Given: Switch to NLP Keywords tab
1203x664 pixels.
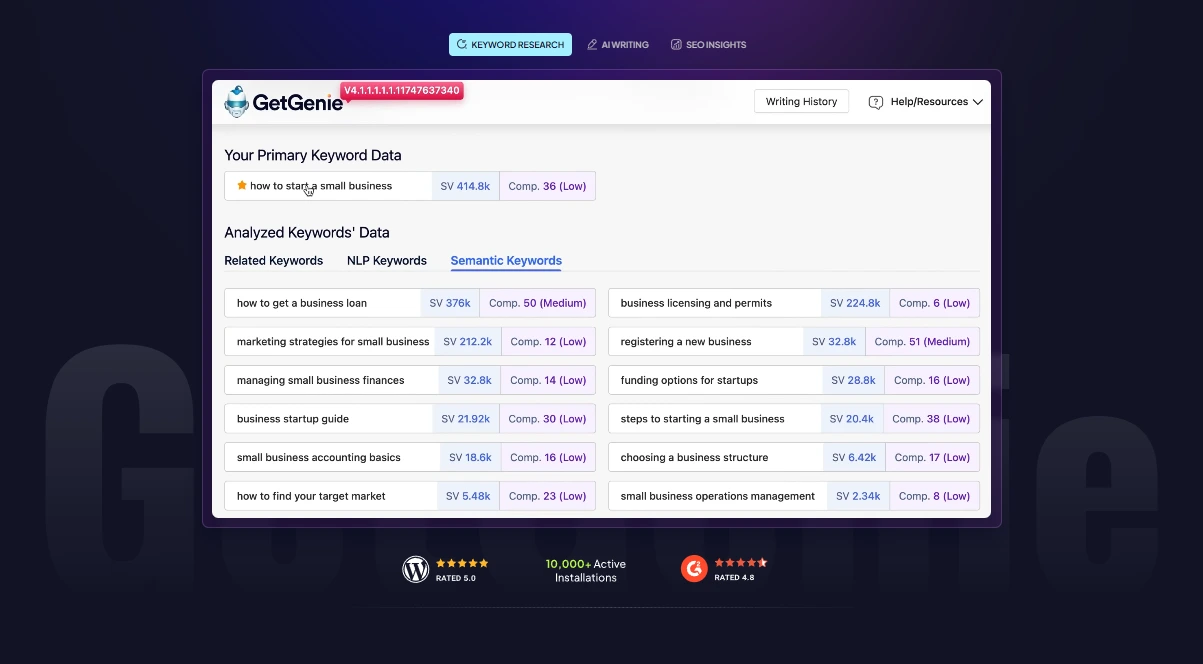Looking at the screenshot, I should click(387, 260).
